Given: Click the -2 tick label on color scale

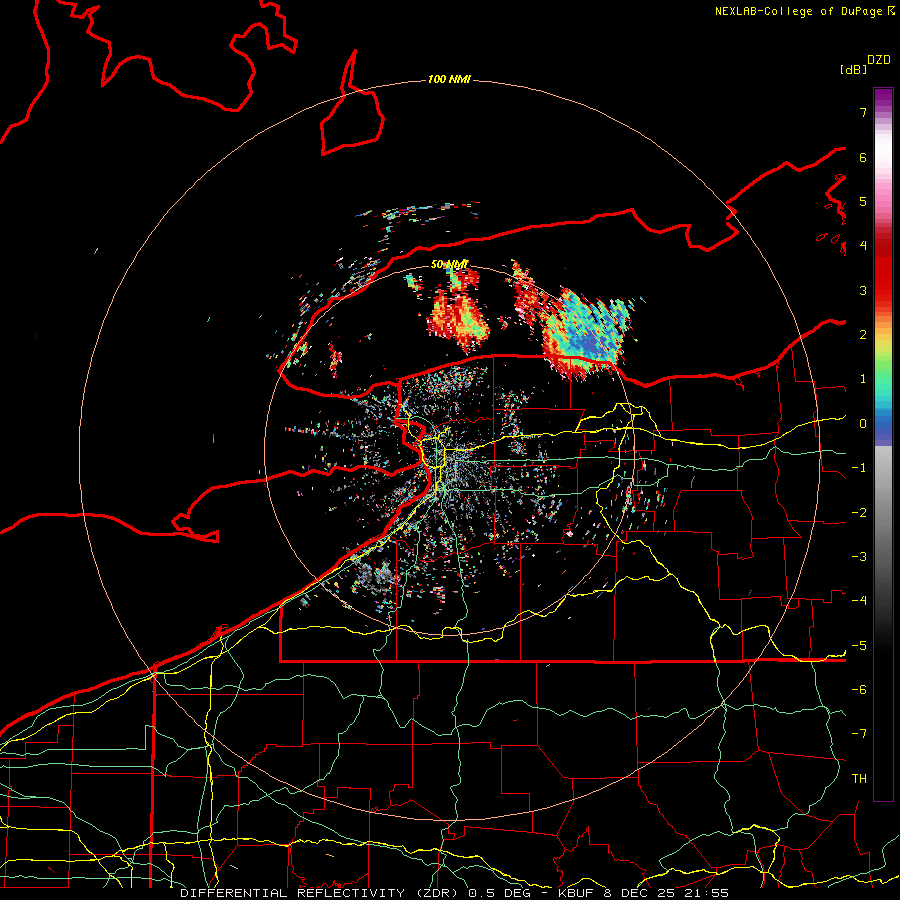Looking at the screenshot, I should 859,513.
